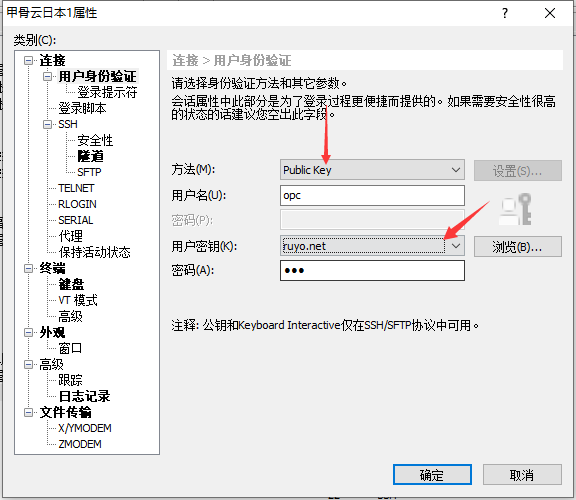Click the 取消 button

522,475
